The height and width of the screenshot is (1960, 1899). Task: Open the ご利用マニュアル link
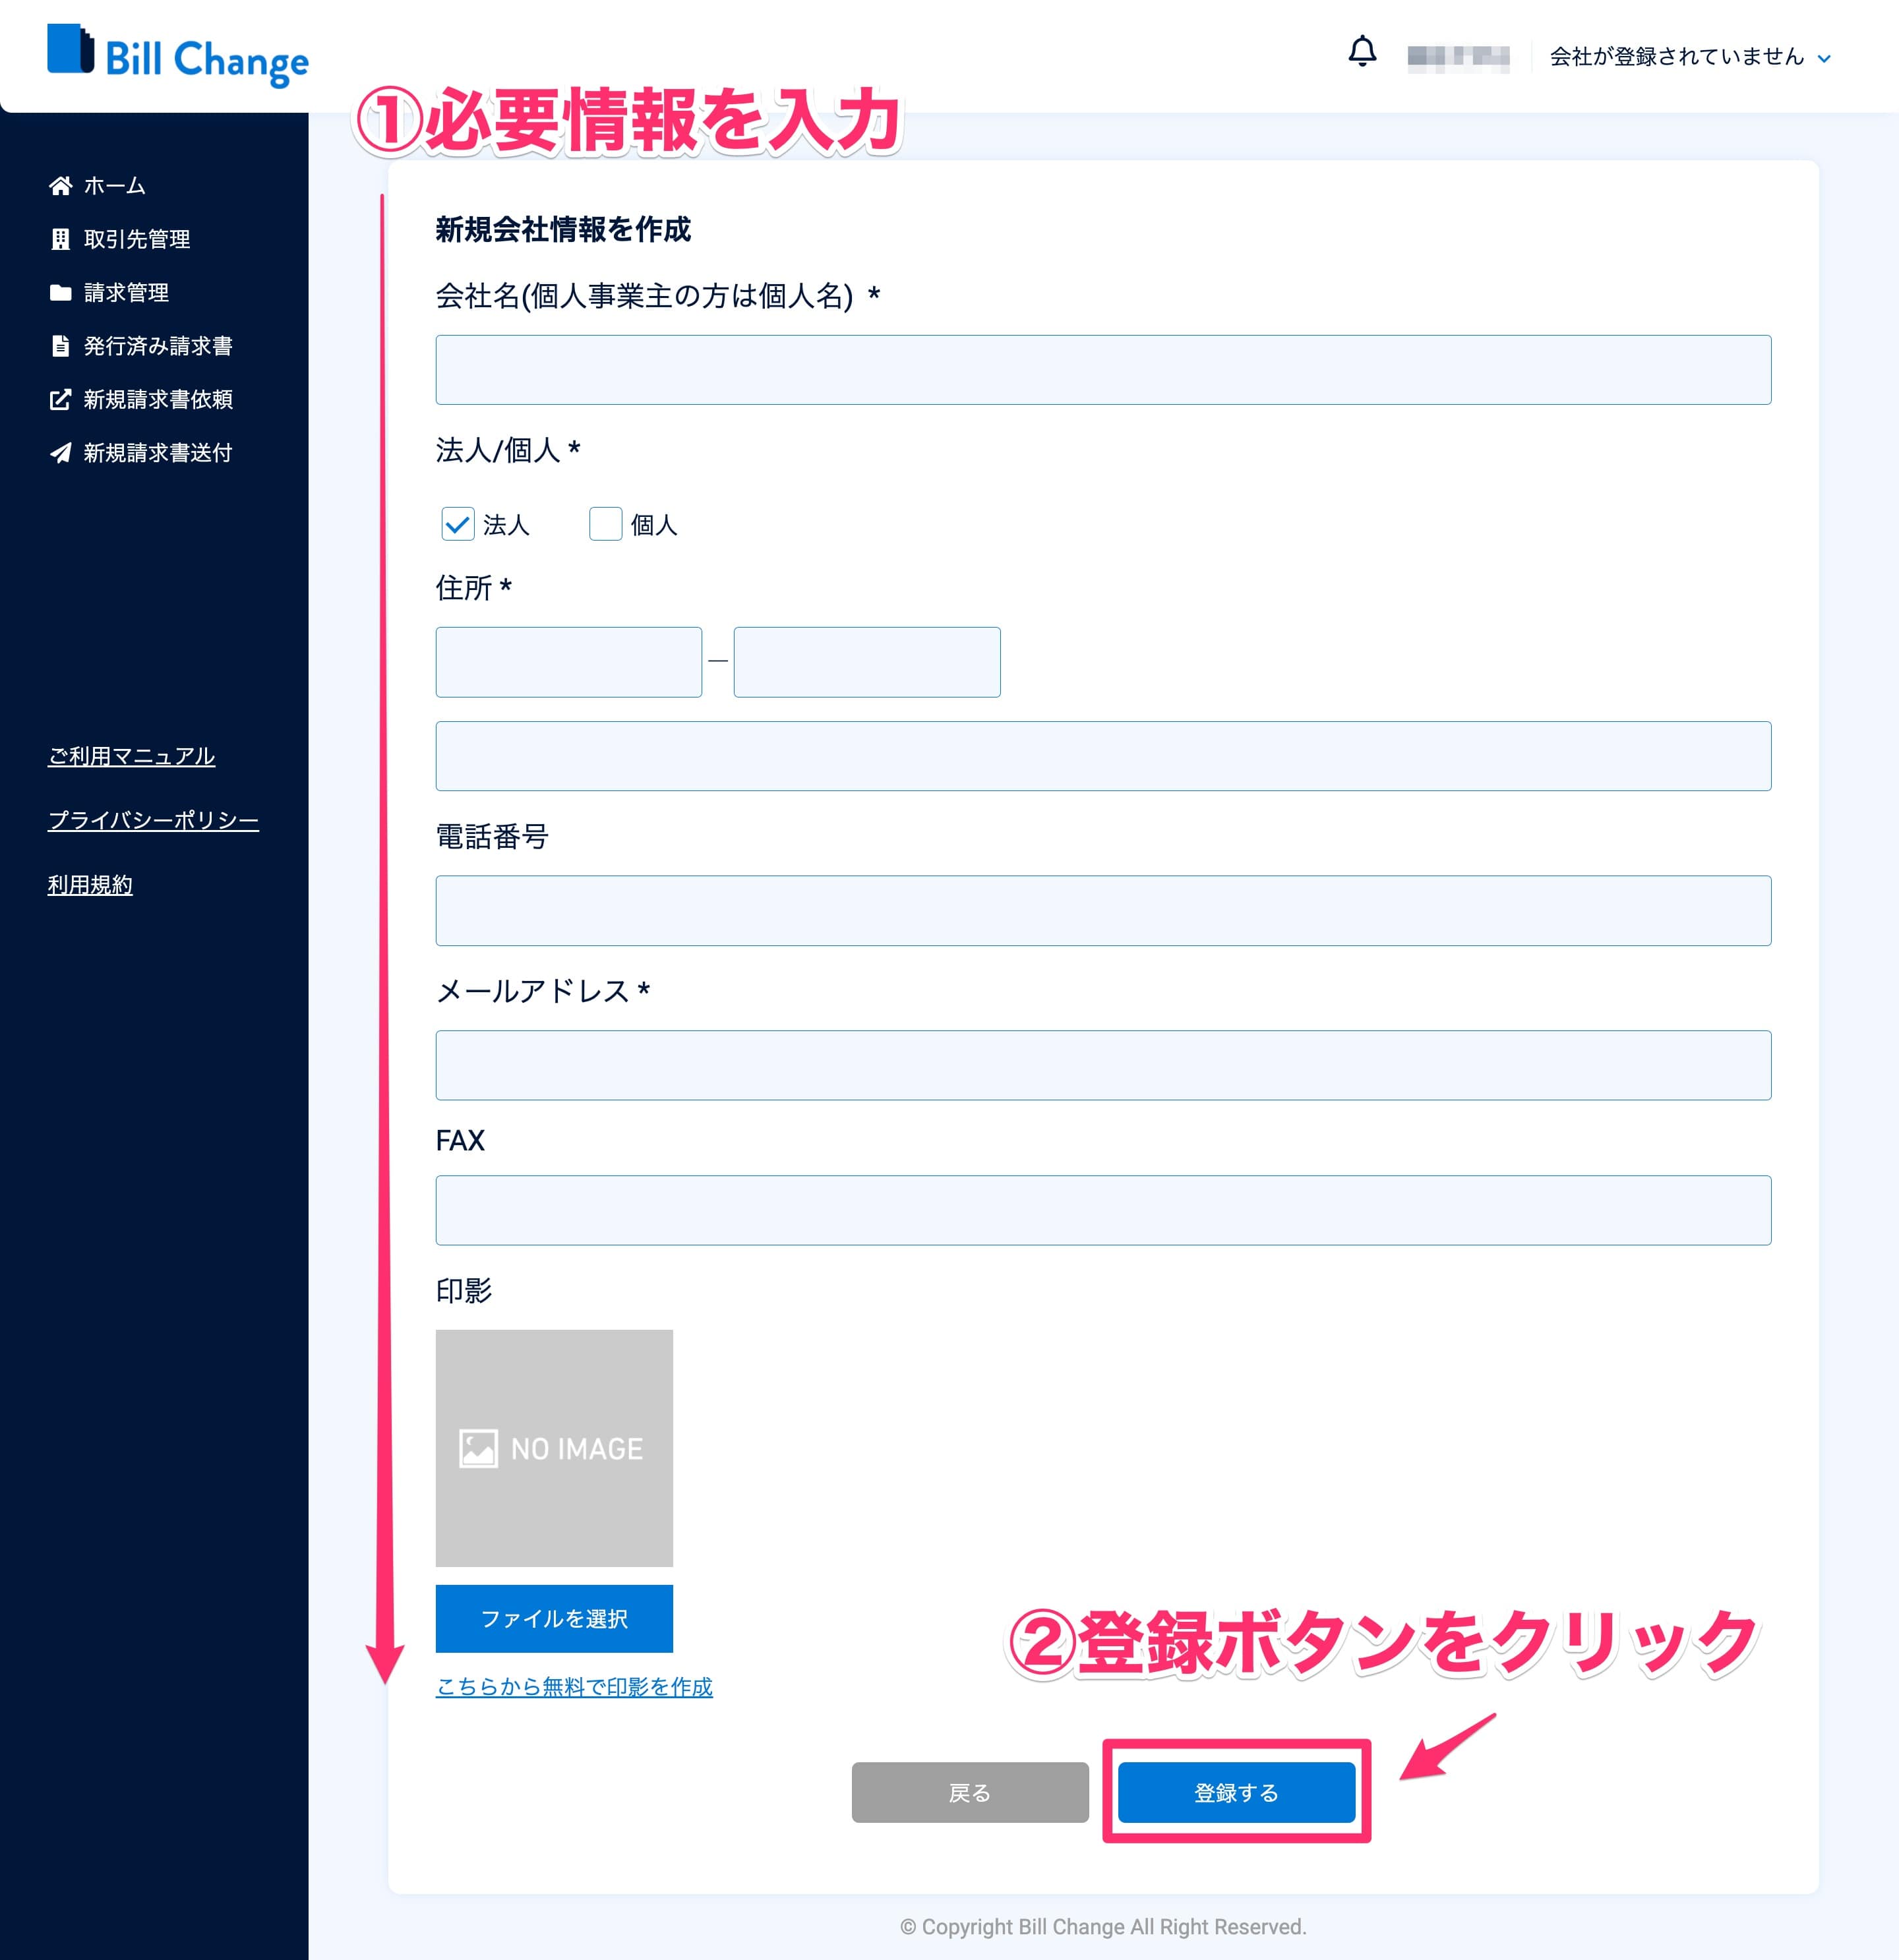[x=131, y=756]
